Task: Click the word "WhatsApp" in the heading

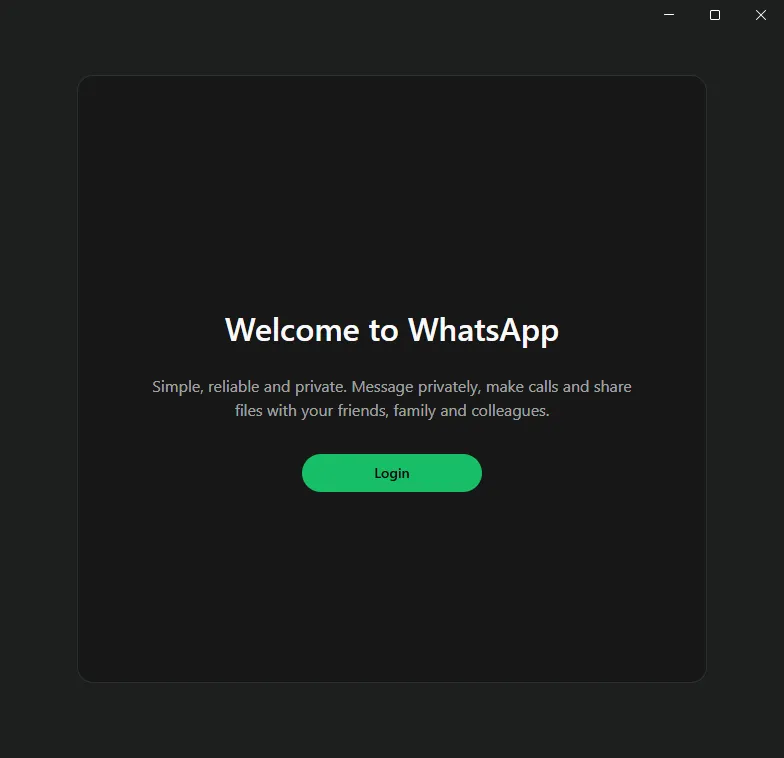Action: click(483, 330)
